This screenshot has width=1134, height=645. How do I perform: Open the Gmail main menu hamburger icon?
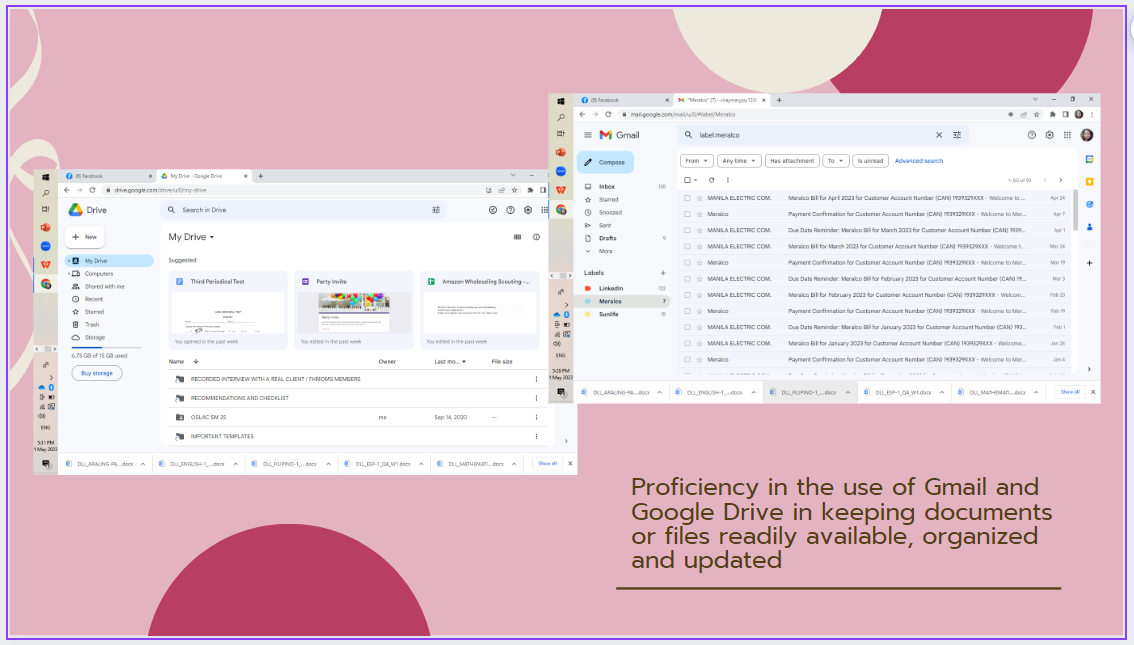[x=588, y=135]
